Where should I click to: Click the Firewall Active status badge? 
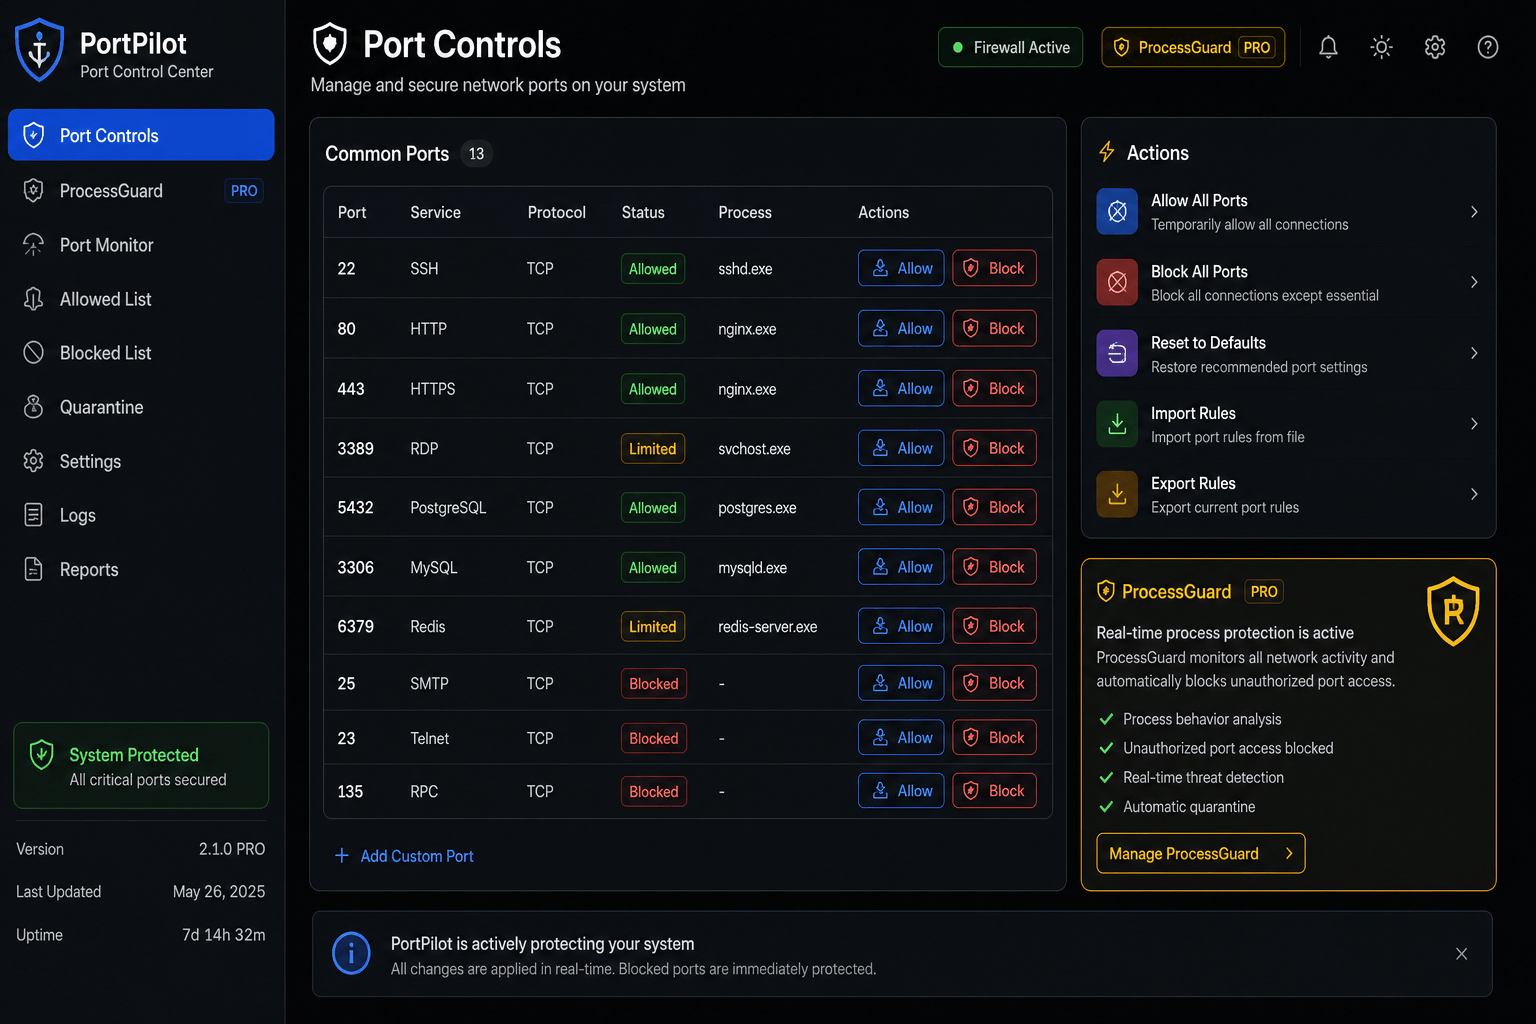pyautogui.click(x=1010, y=47)
